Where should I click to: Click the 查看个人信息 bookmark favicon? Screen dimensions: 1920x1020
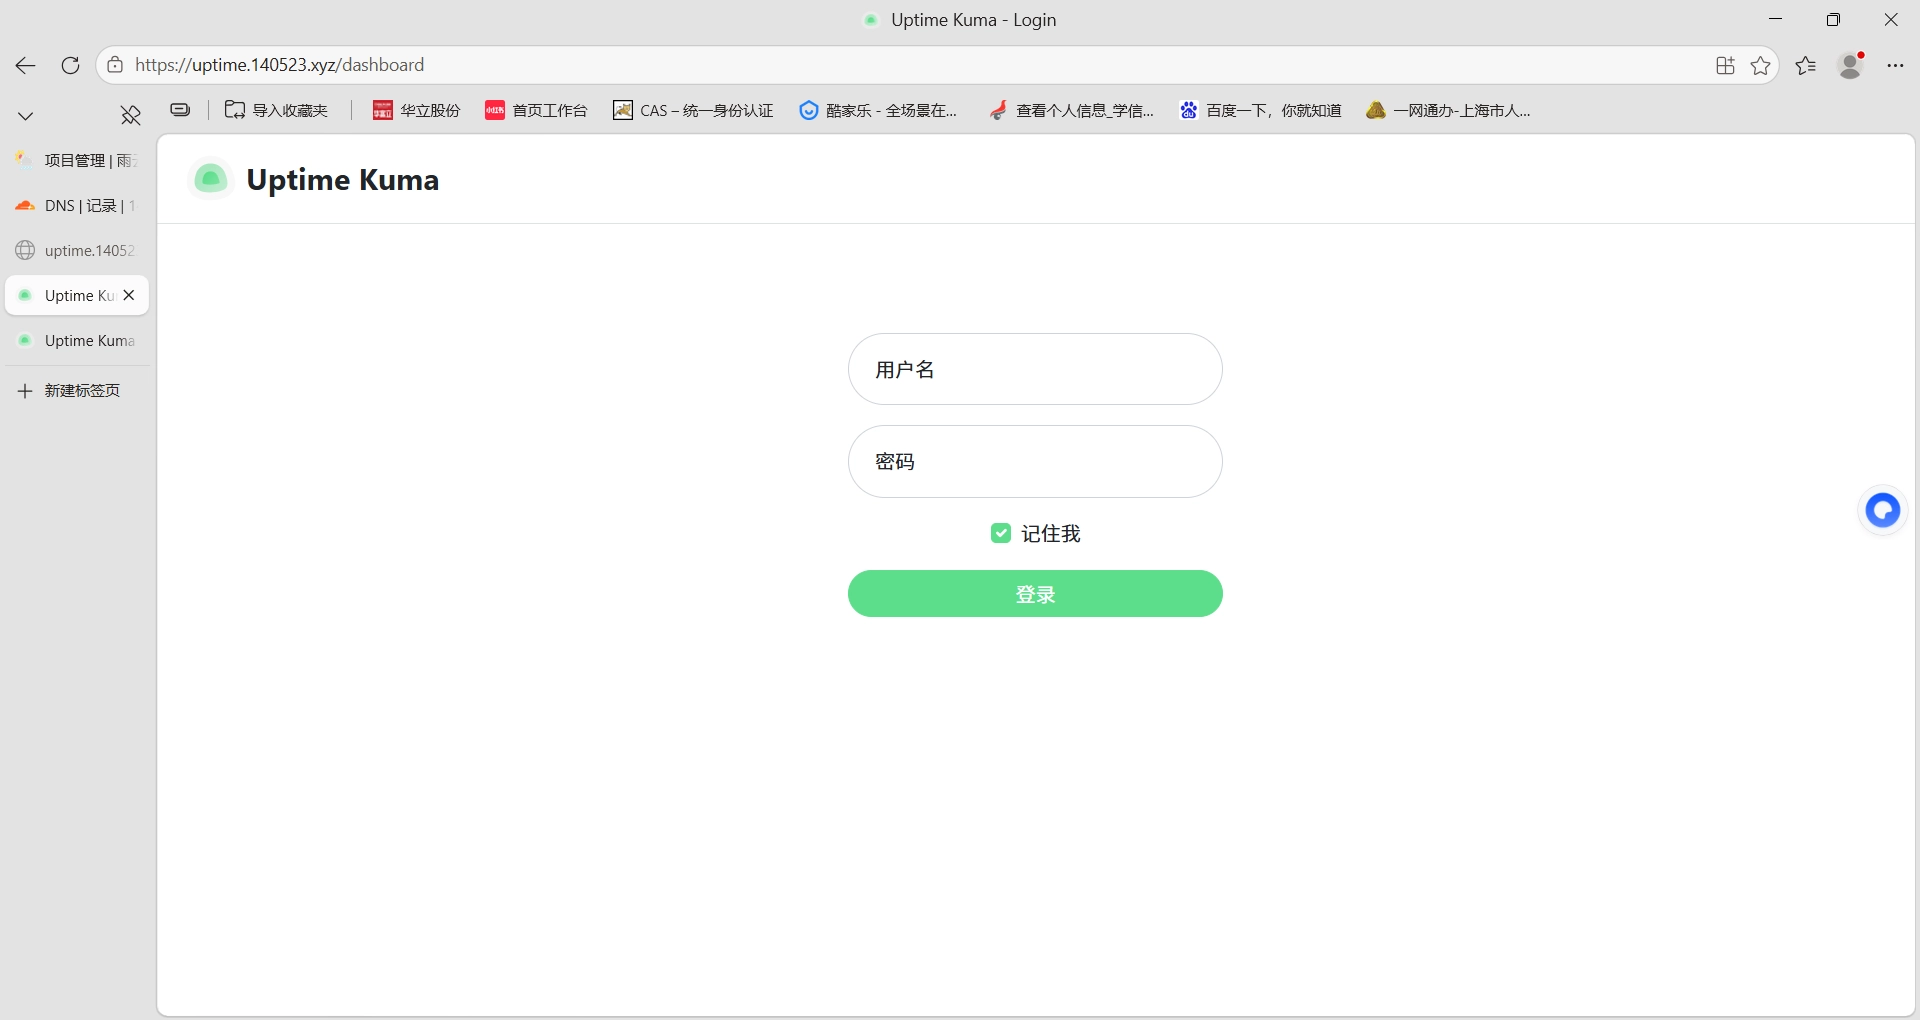[998, 110]
